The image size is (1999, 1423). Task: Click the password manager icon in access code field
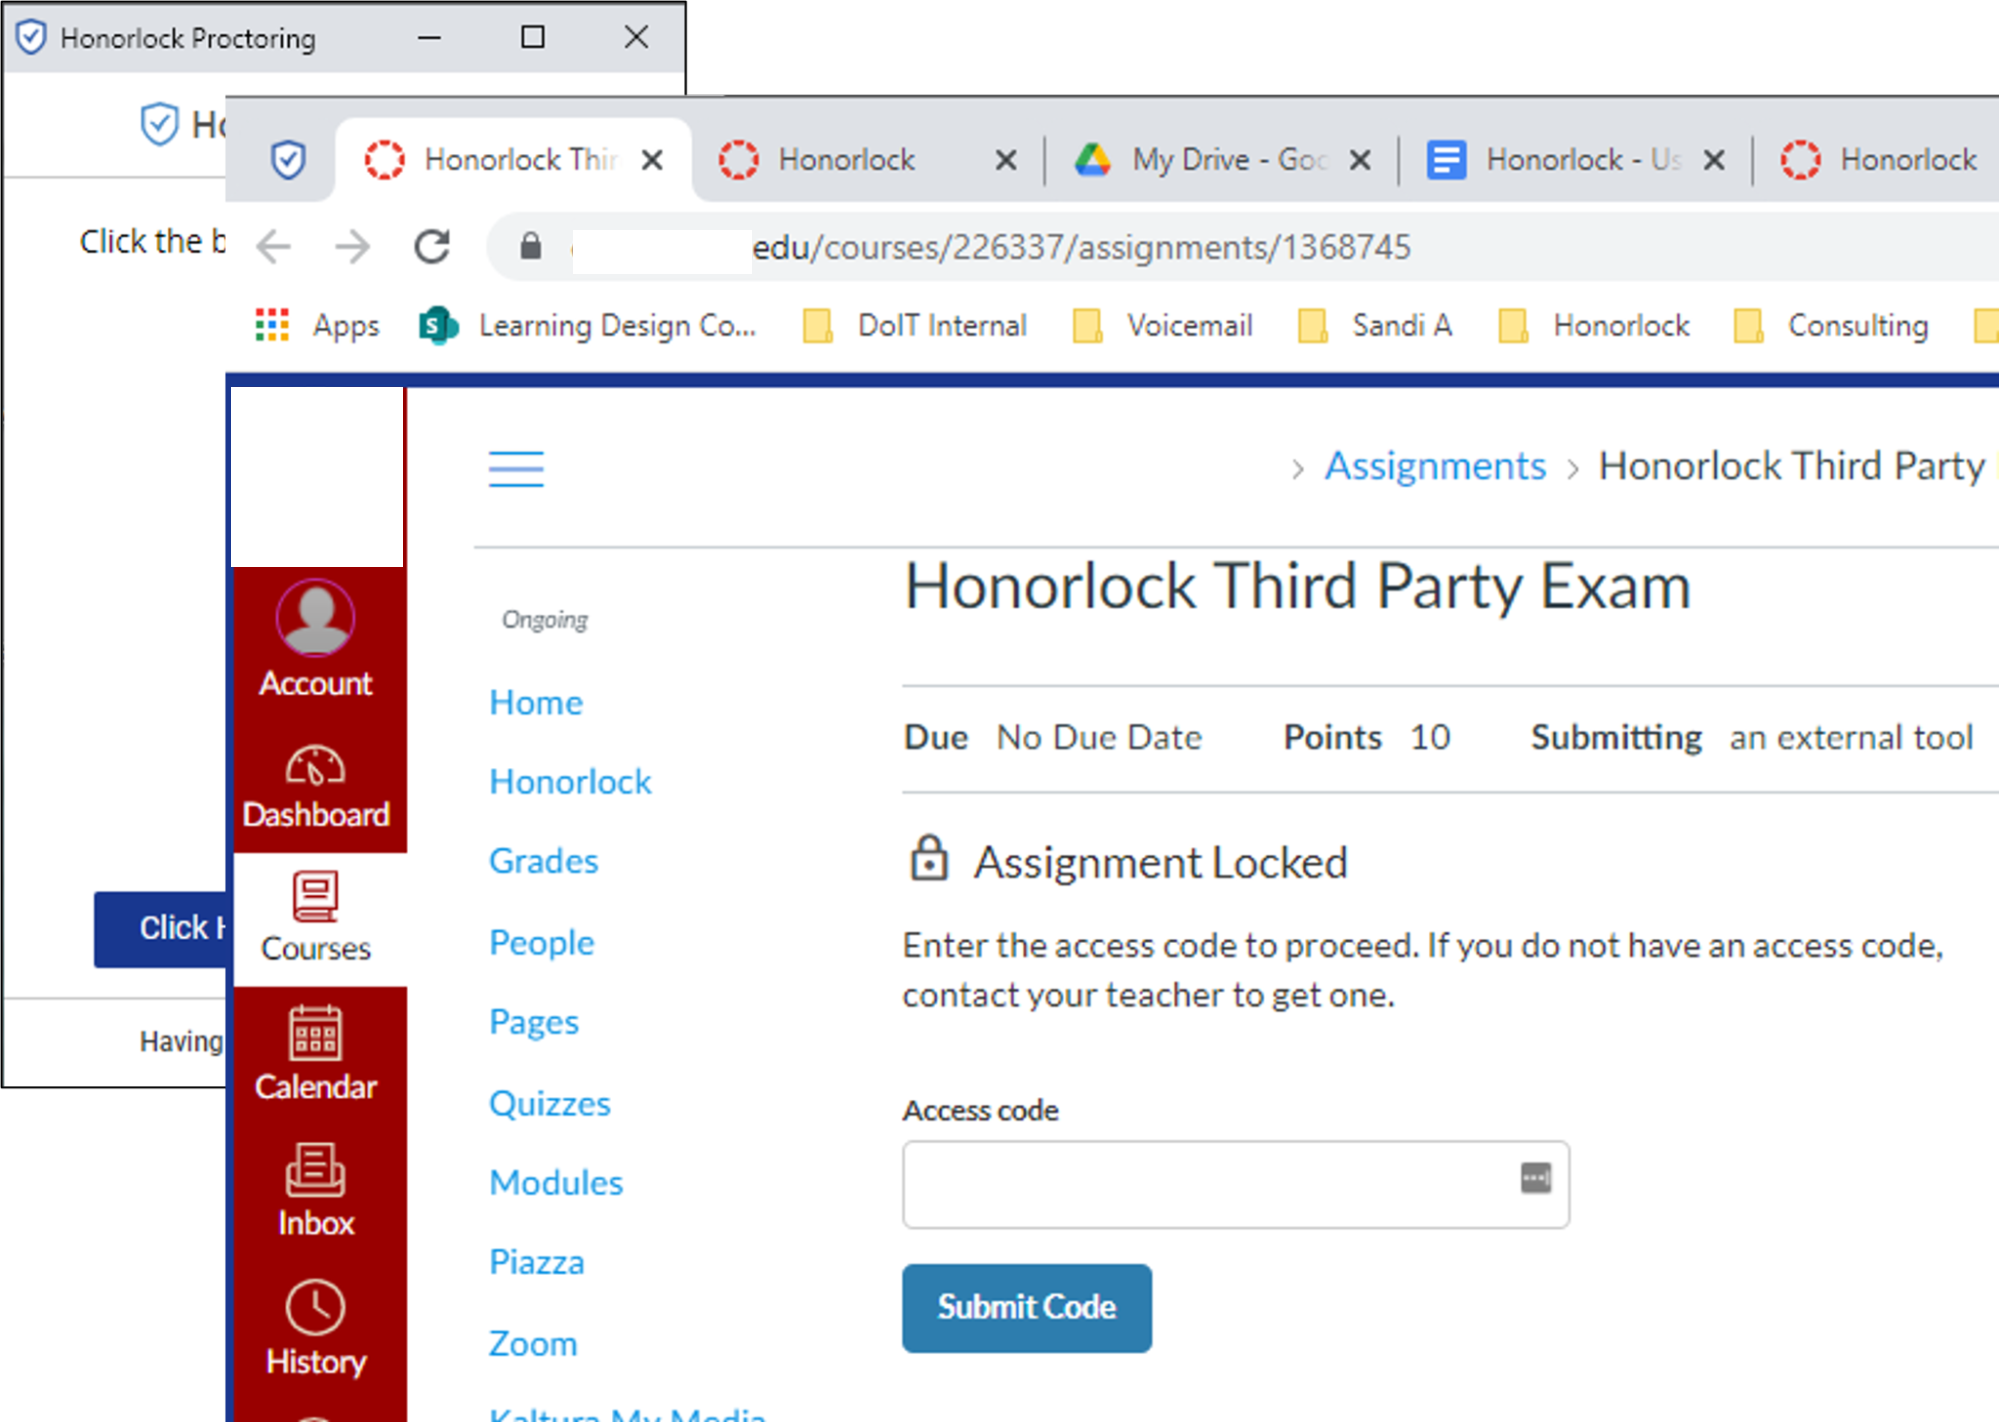pos(1536,1178)
